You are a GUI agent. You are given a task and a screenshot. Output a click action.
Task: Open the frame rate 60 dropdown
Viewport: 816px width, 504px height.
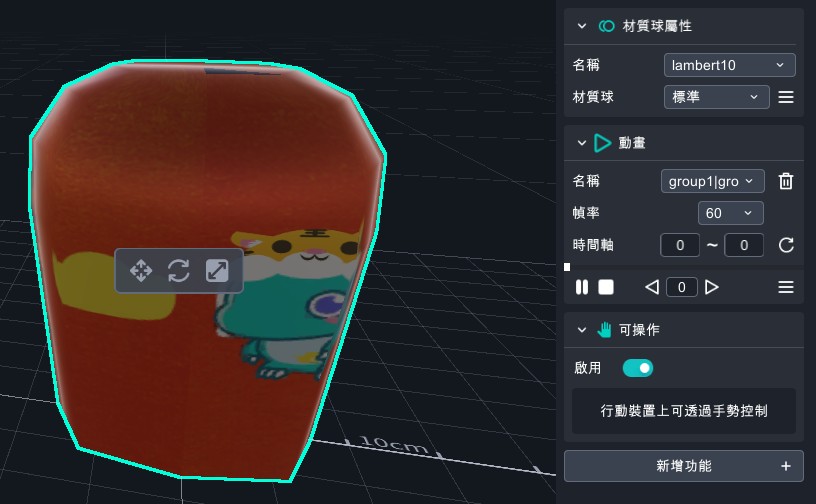click(730, 213)
